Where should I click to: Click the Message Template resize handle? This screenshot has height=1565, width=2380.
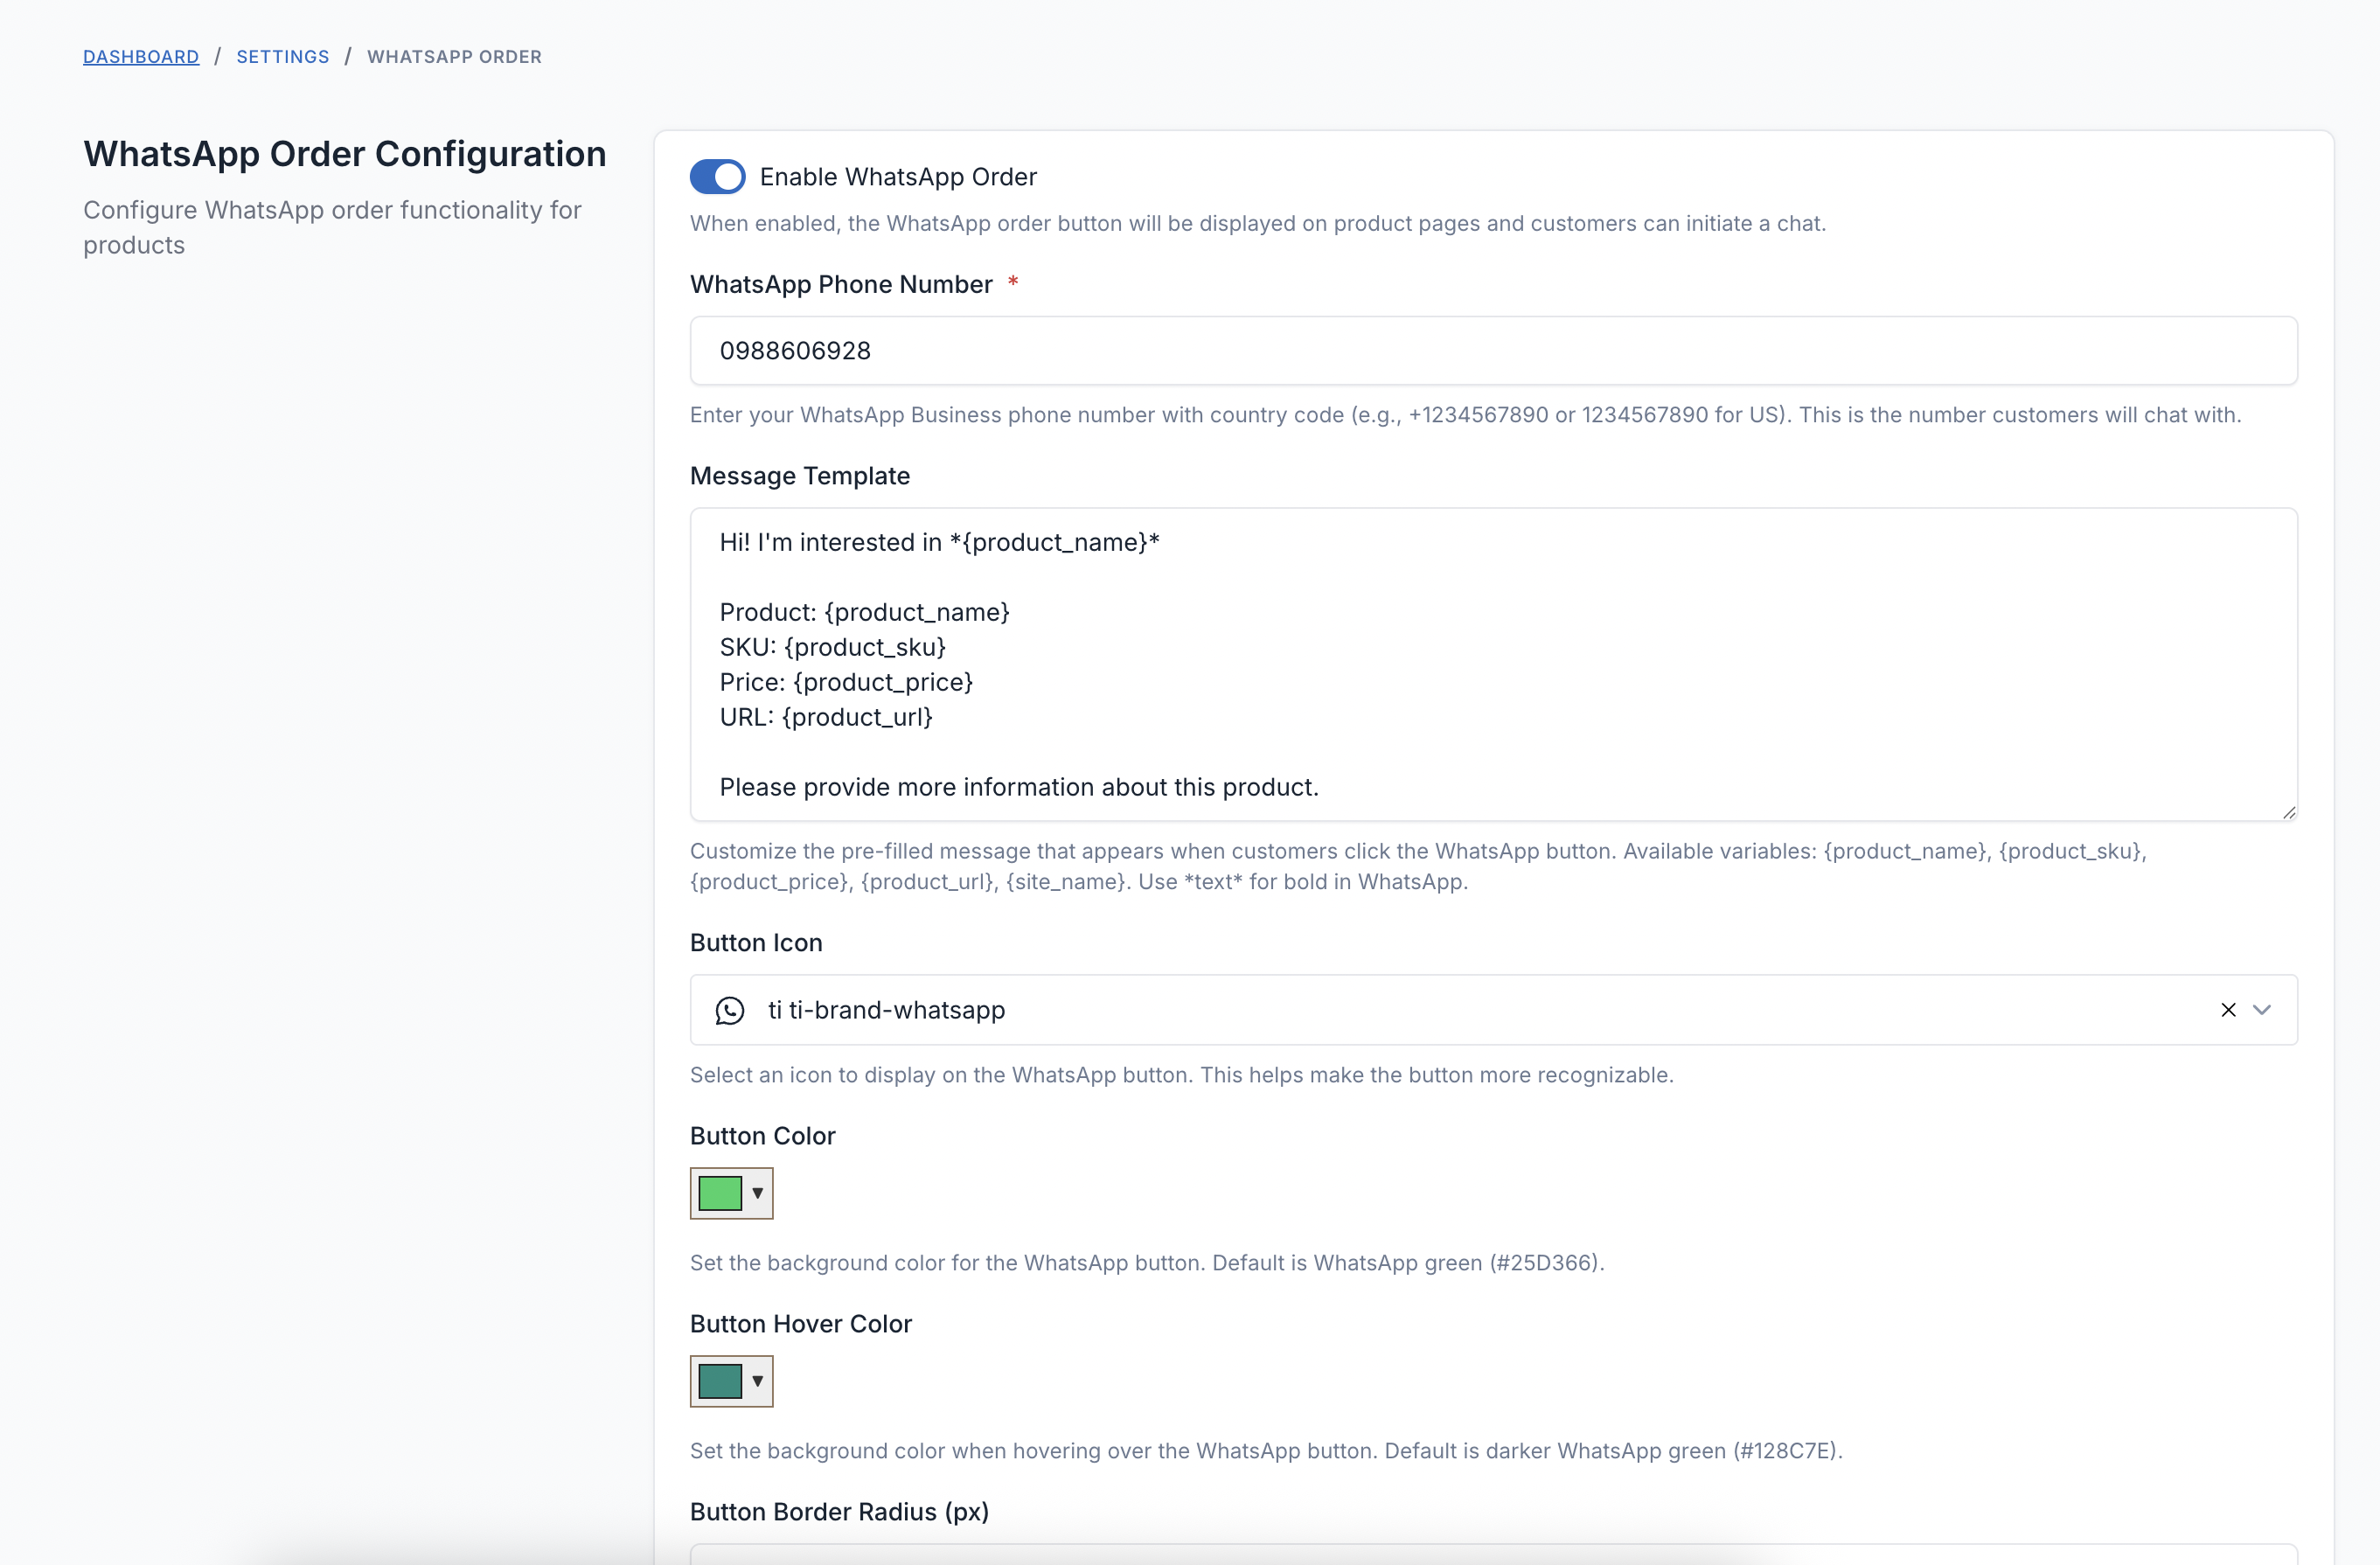pos(2288,812)
